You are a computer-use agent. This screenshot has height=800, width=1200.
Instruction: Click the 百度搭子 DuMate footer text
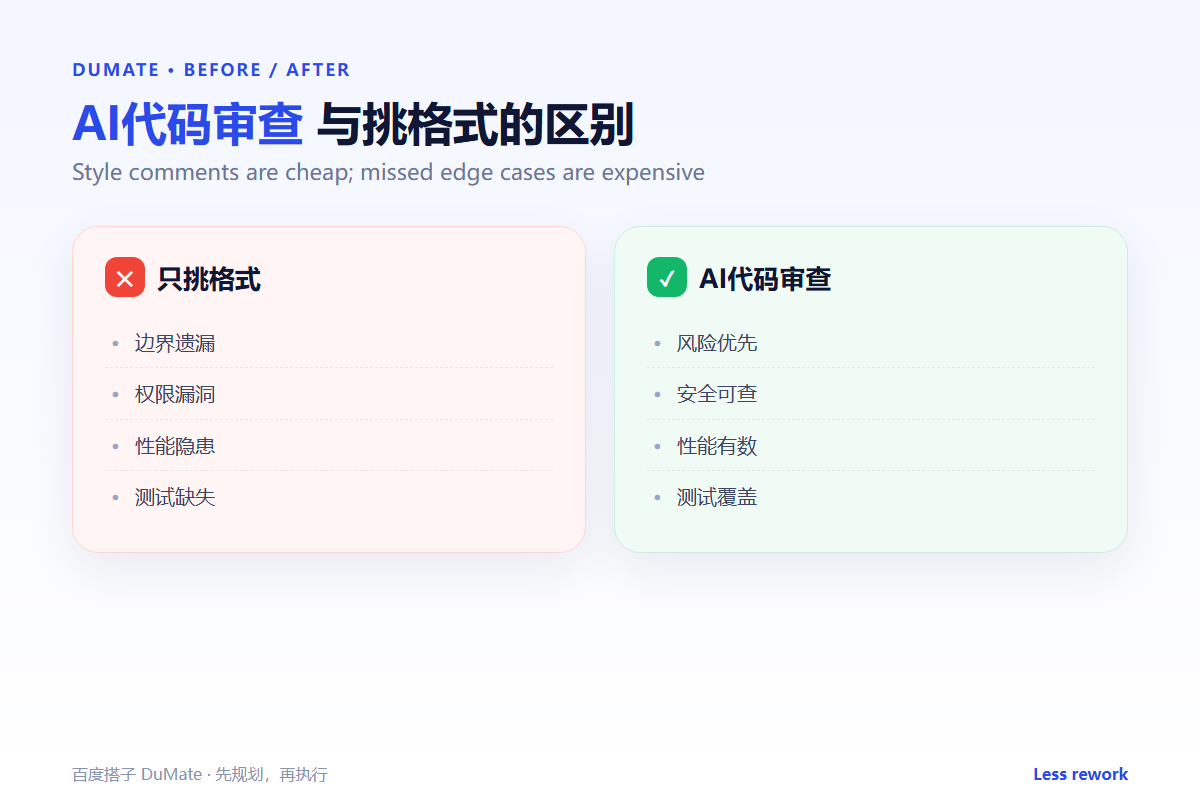coord(200,775)
